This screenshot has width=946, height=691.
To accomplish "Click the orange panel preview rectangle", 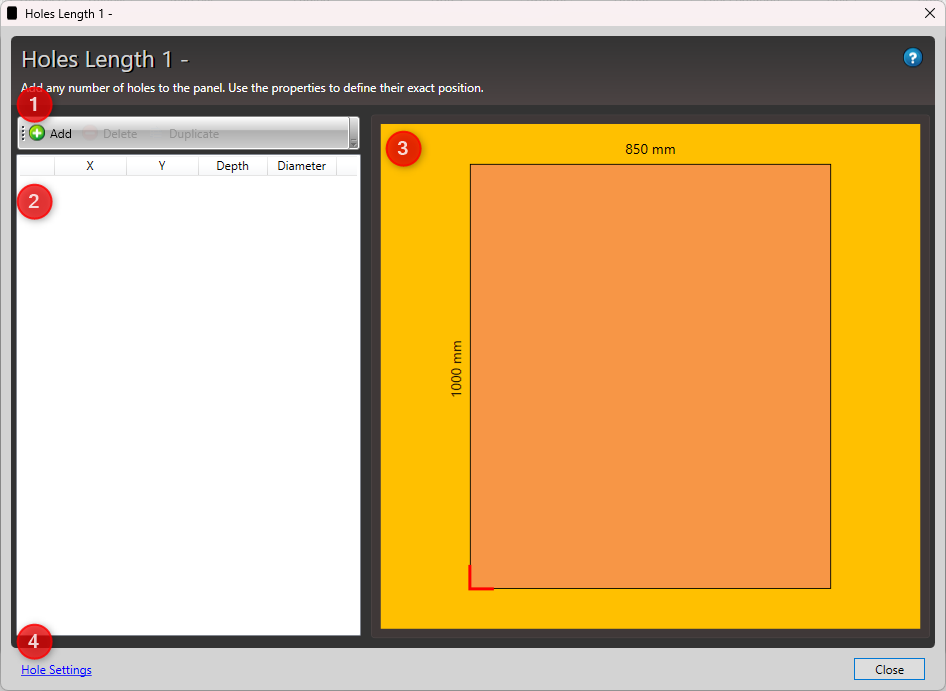I will (x=650, y=376).
